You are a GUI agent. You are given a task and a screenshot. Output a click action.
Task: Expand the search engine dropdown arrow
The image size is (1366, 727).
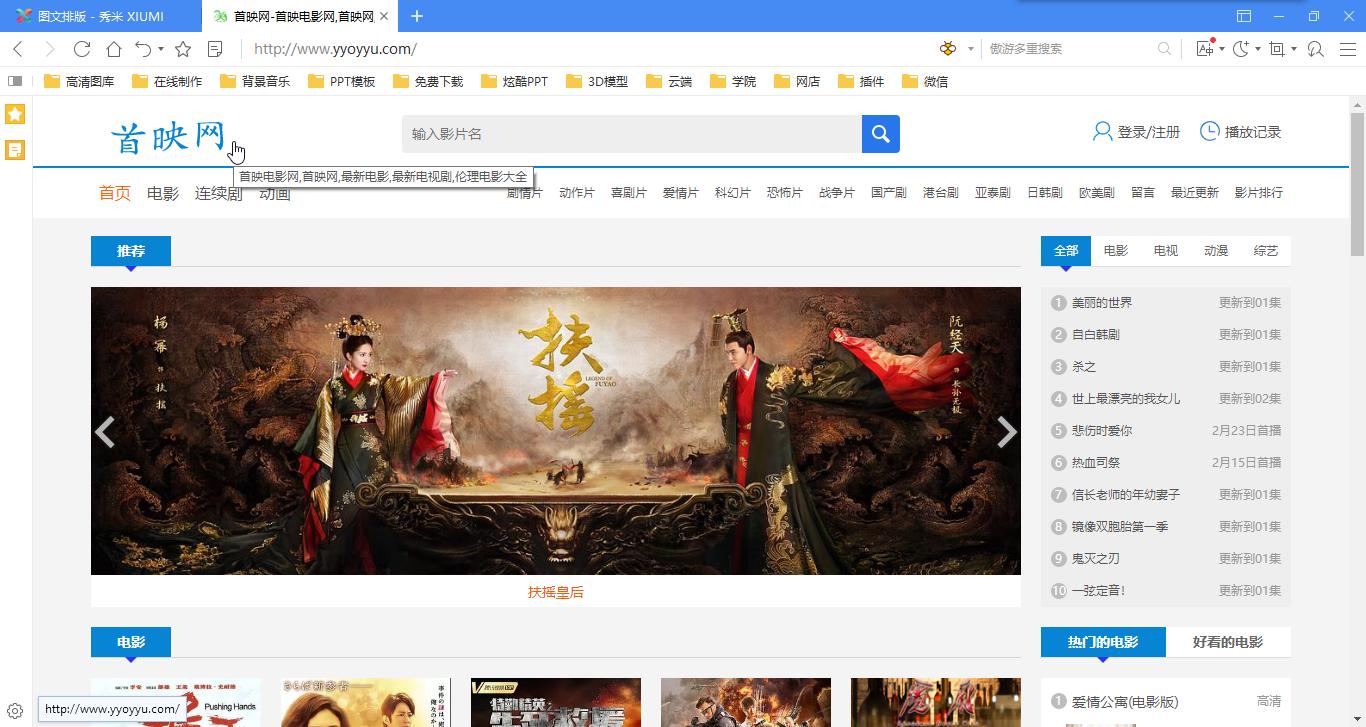[970, 49]
